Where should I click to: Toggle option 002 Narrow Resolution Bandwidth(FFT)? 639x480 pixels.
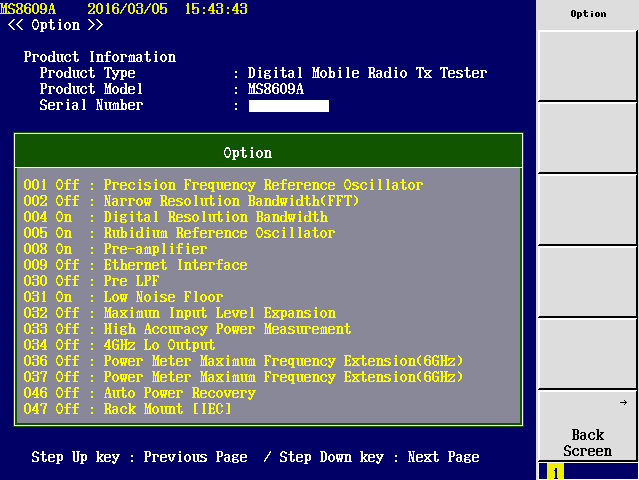[191, 201]
